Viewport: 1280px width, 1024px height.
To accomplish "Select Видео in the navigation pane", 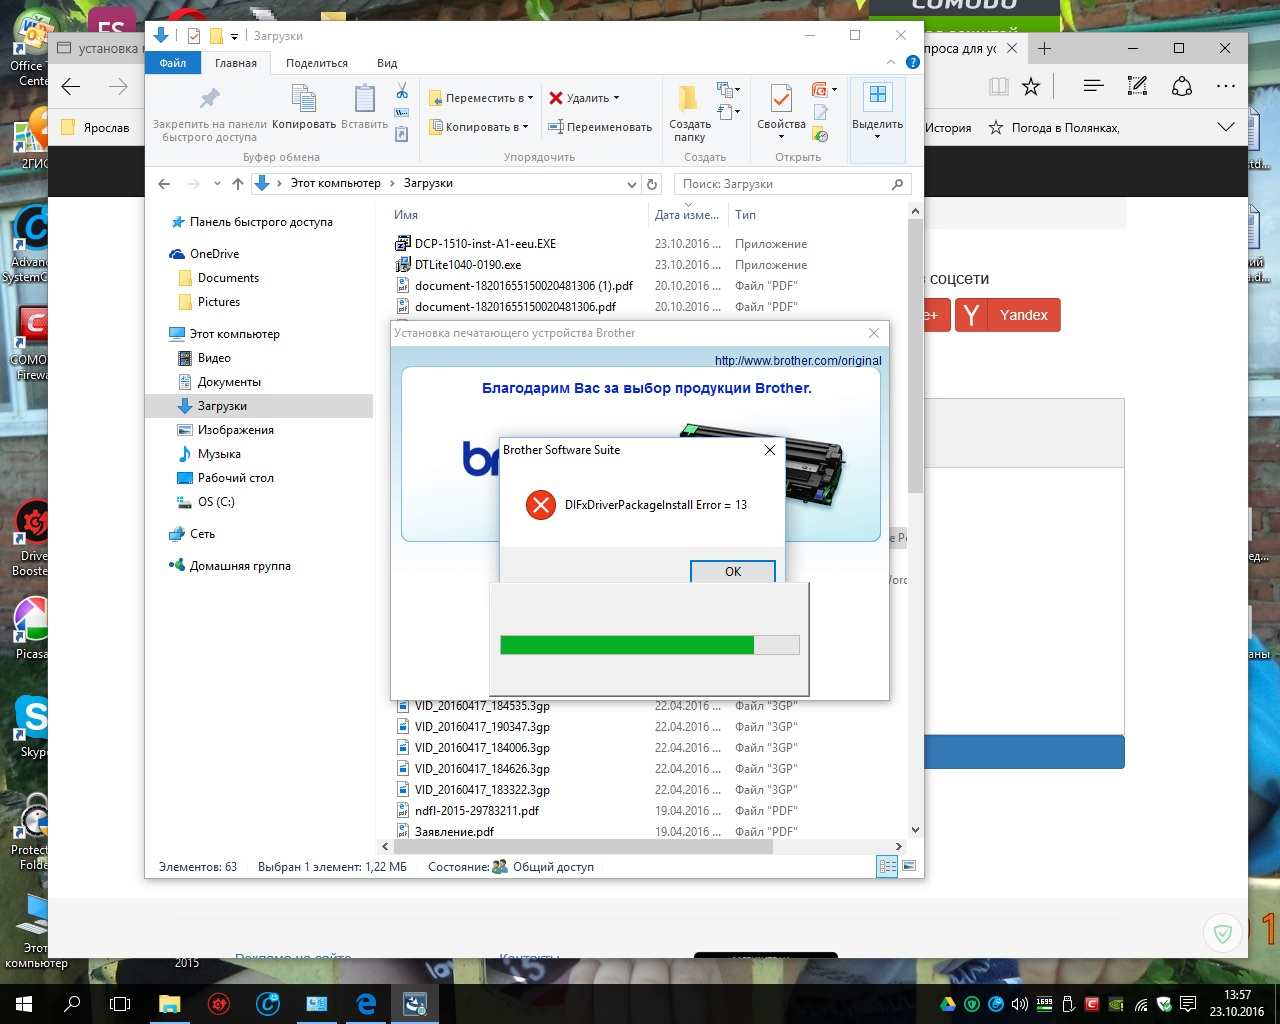I will coord(214,358).
